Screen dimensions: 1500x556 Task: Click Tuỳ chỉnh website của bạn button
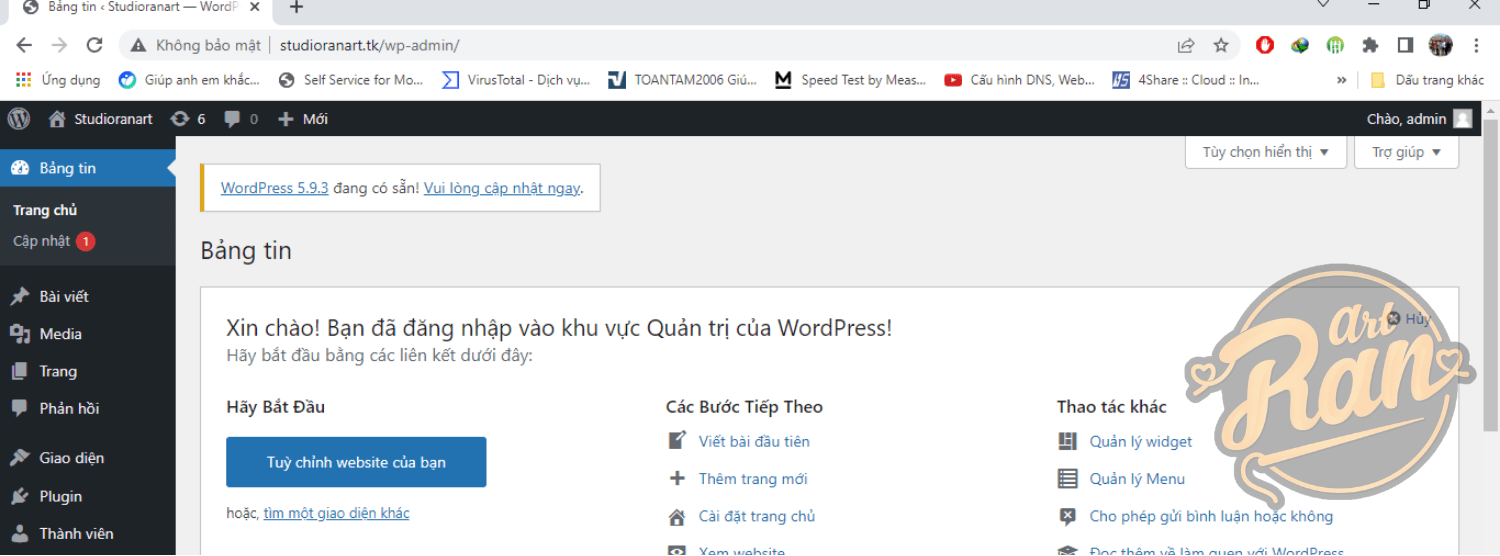pyautogui.click(x=356, y=462)
